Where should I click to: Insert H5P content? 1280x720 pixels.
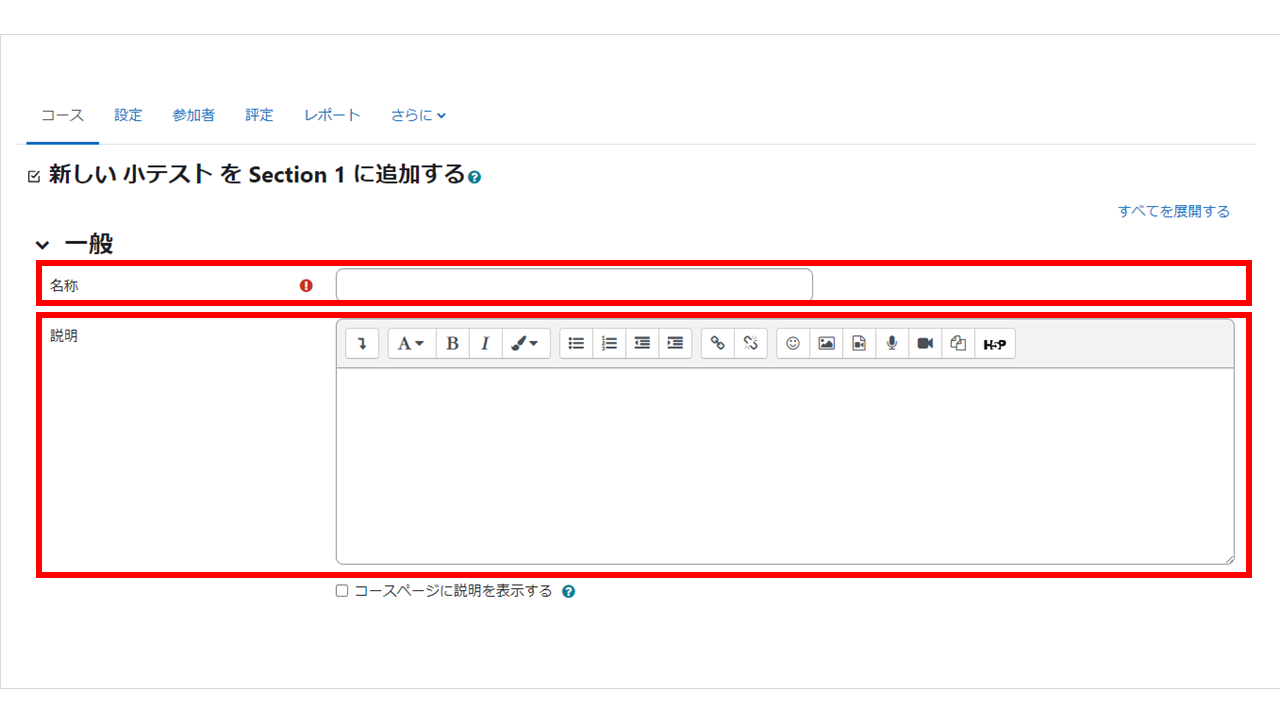pyautogui.click(x=995, y=343)
